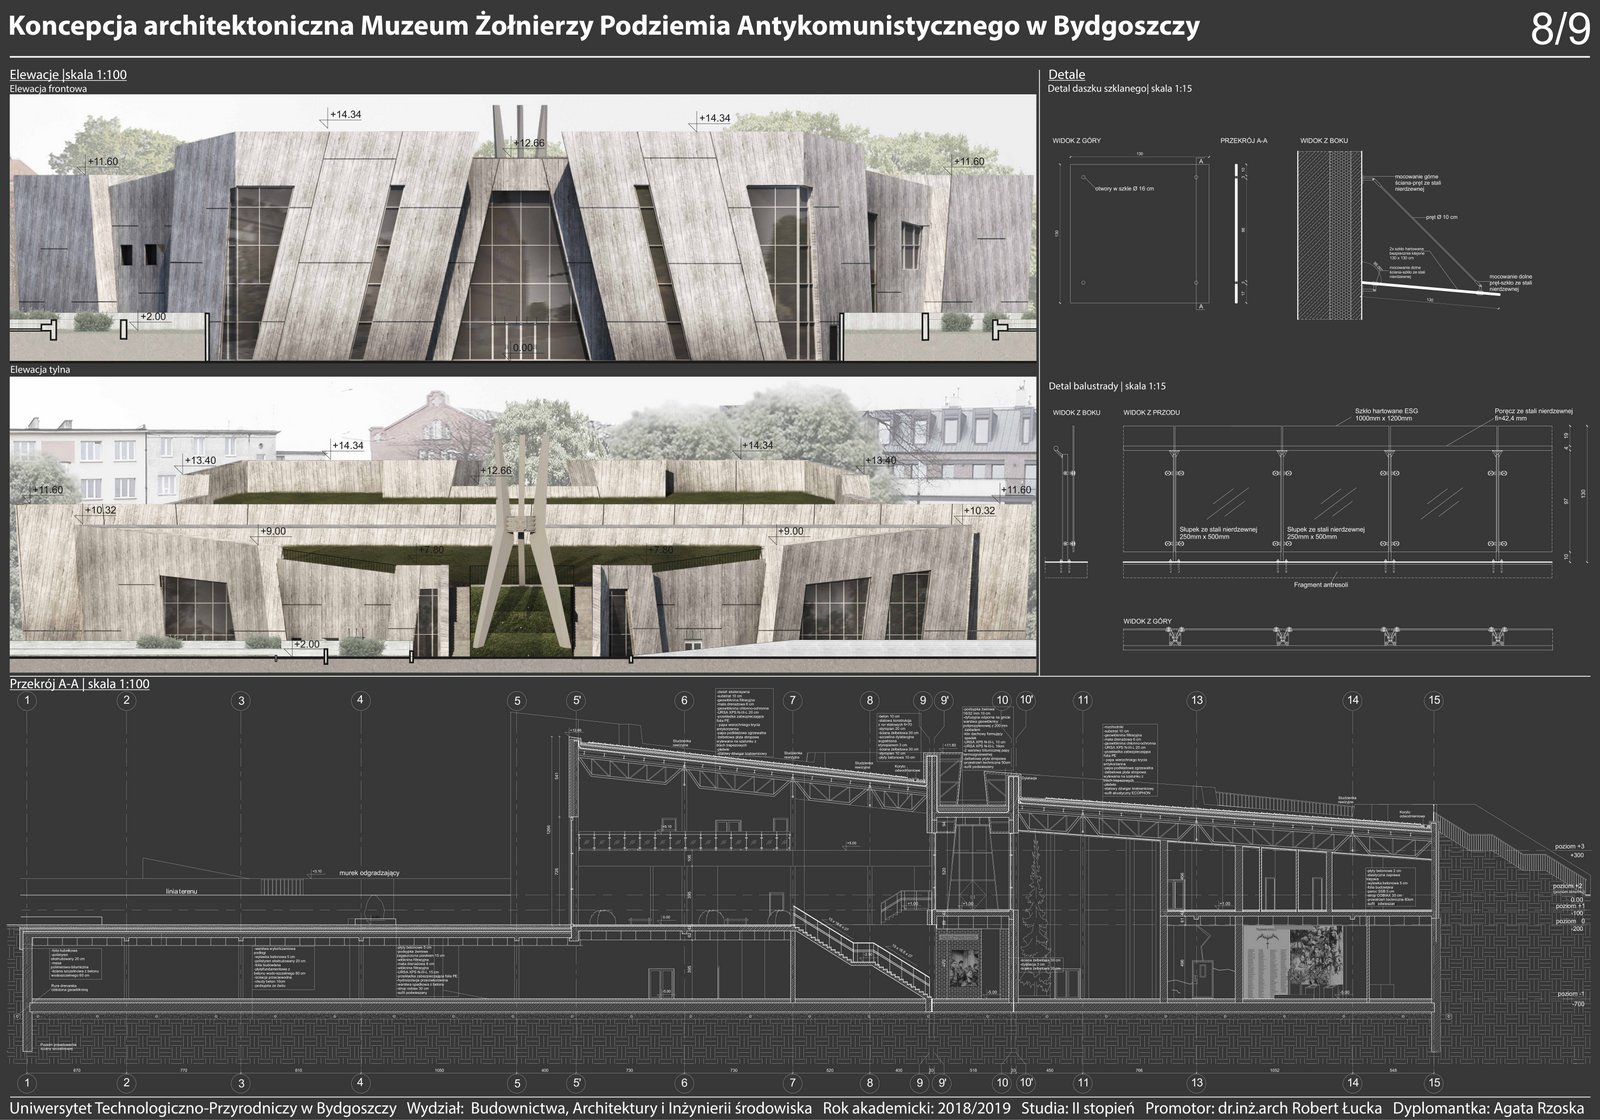Click the front elevation building rendering
Viewport: 1600px width, 1120px height.
pos(520,230)
